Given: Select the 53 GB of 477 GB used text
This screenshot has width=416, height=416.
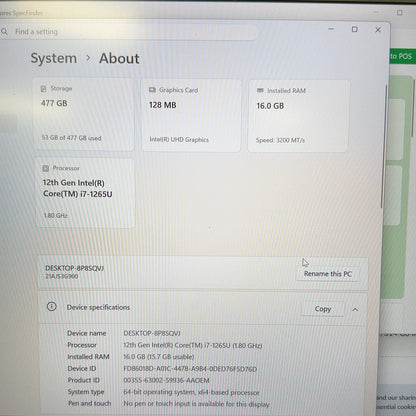Looking at the screenshot, I should click(x=71, y=138).
